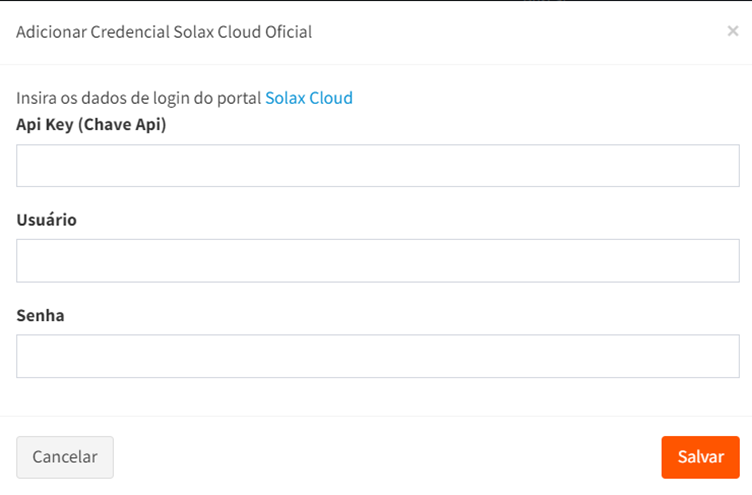752x495 pixels.
Task: Close the Solax Cloud credential dialog
Action: tap(732, 32)
